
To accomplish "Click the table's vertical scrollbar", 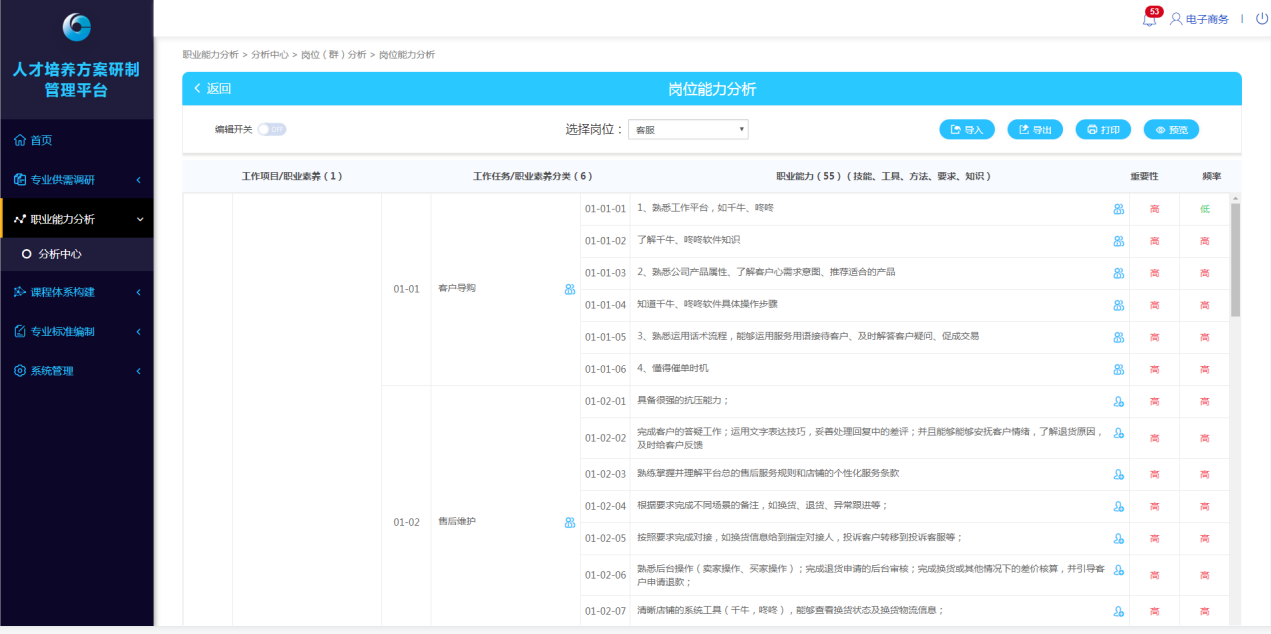I will [1235, 260].
